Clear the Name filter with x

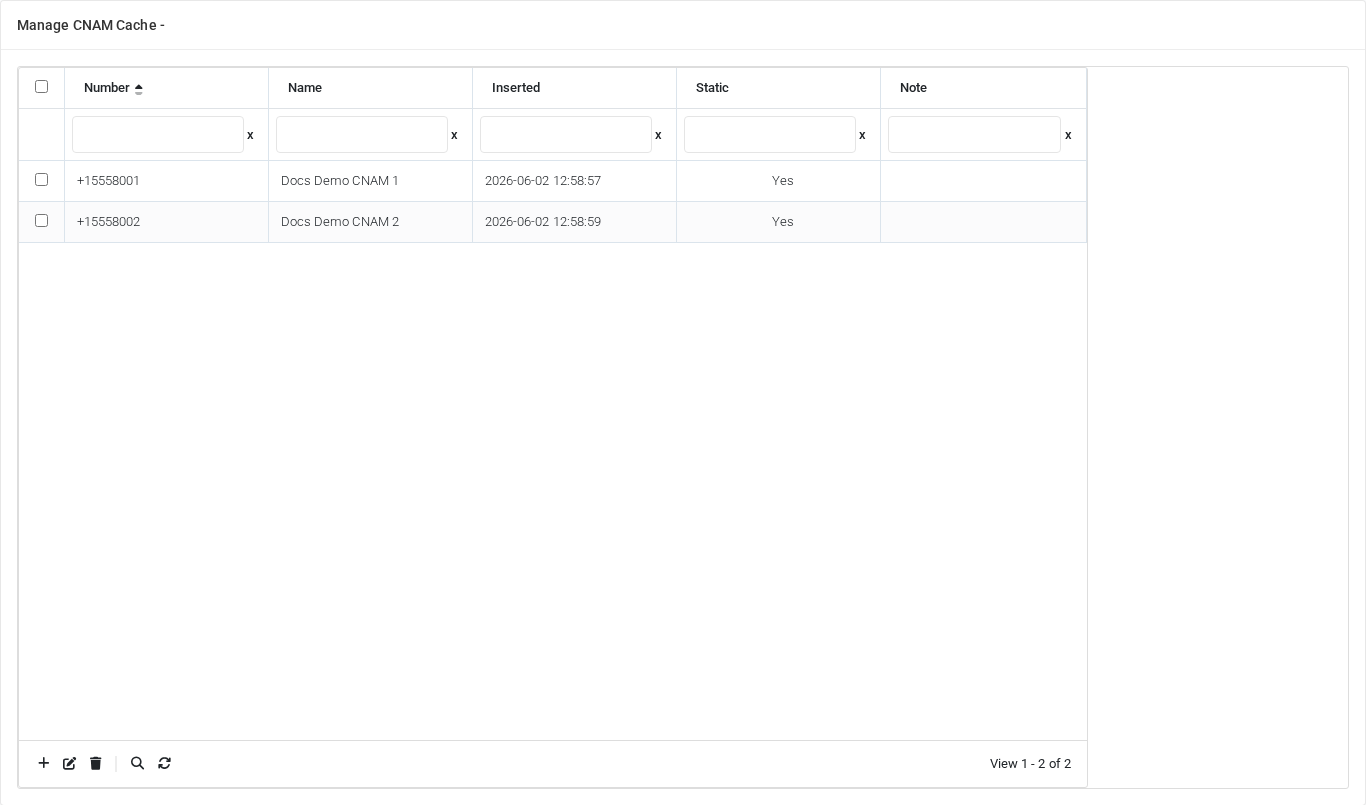tap(454, 135)
